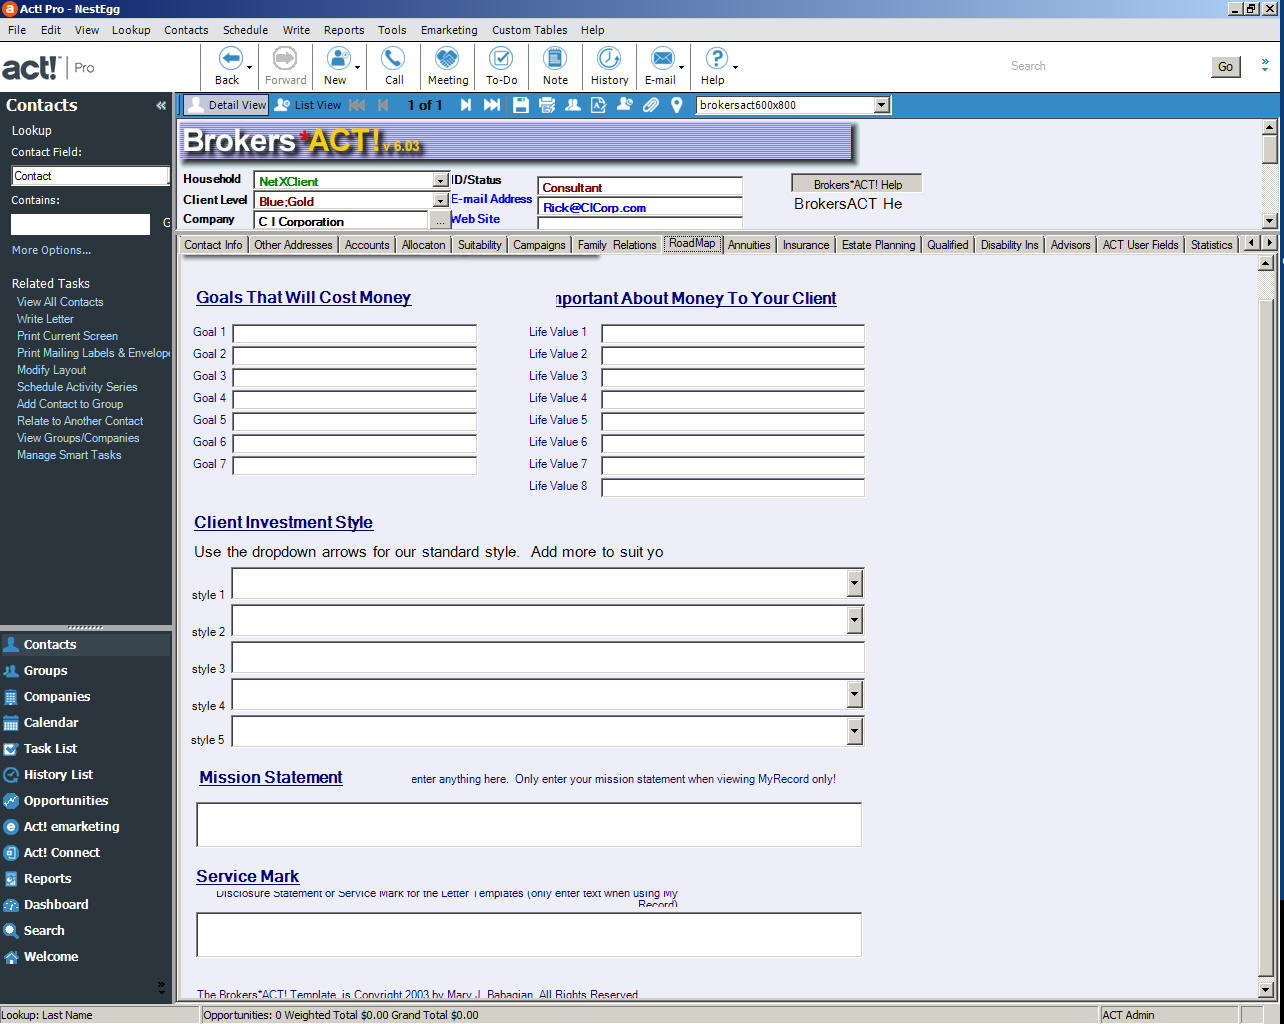Open the Estate Planning tab

(x=878, y=245)
